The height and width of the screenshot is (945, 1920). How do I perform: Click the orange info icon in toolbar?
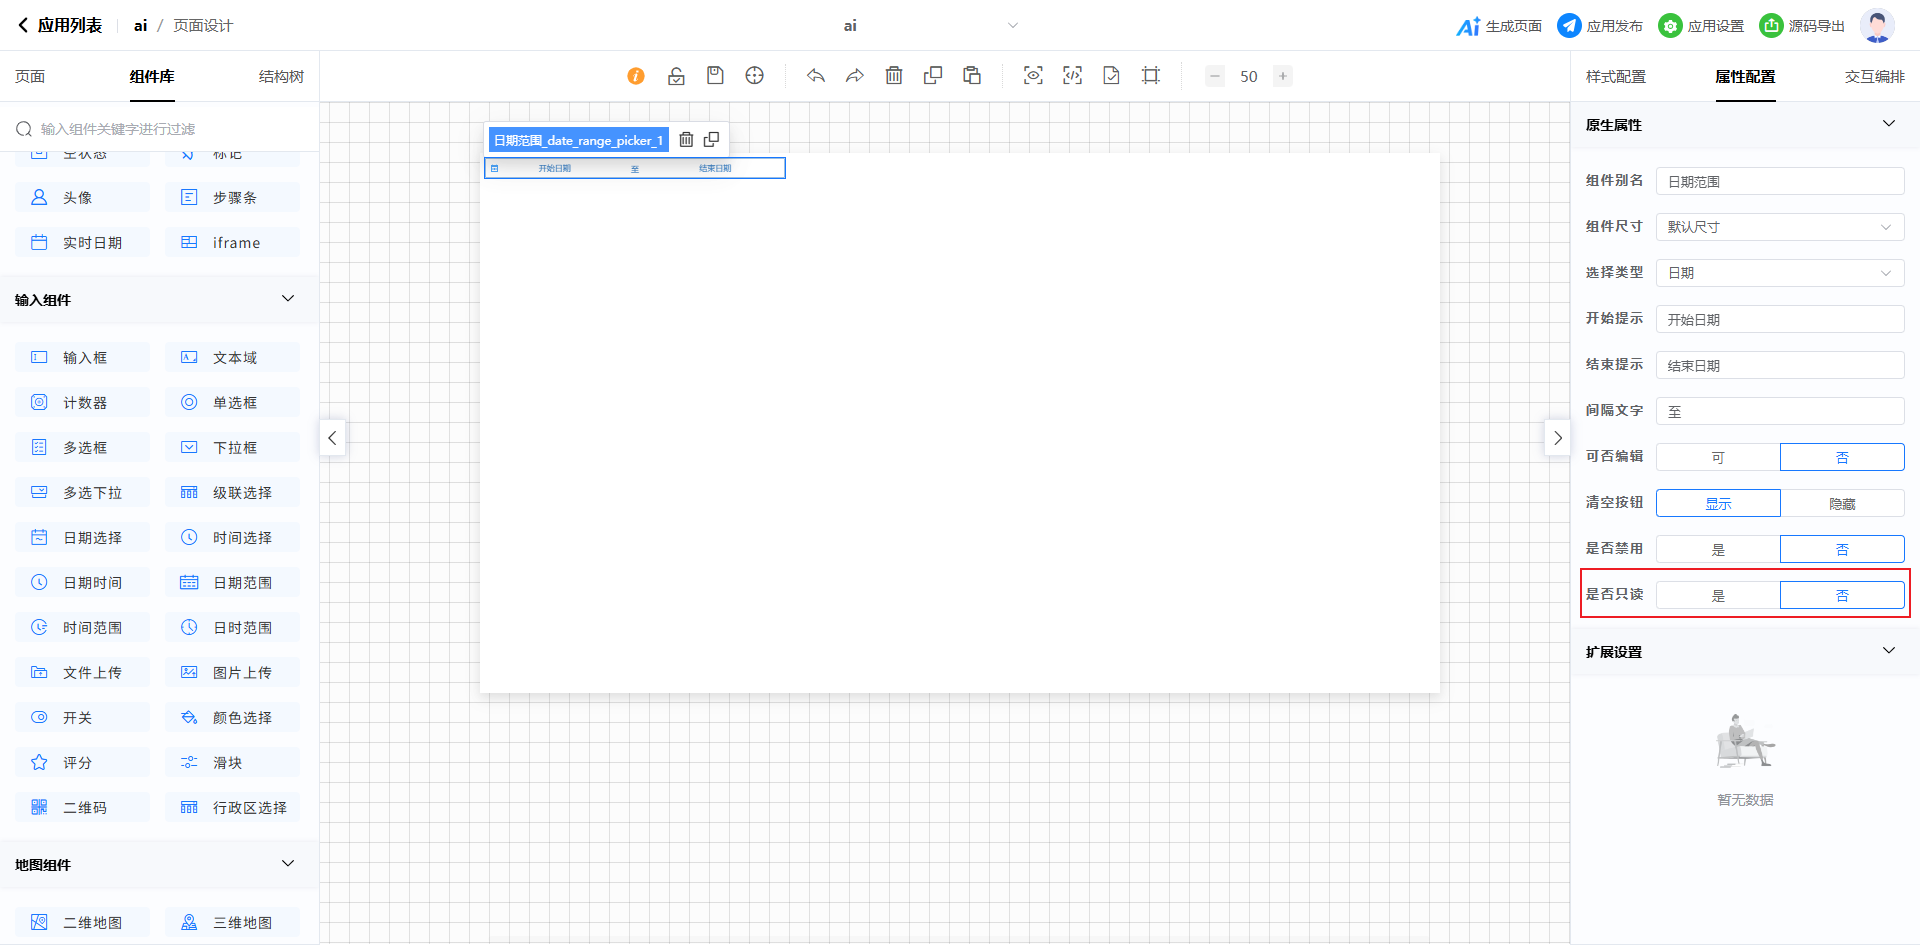click(x=636, y=76)
